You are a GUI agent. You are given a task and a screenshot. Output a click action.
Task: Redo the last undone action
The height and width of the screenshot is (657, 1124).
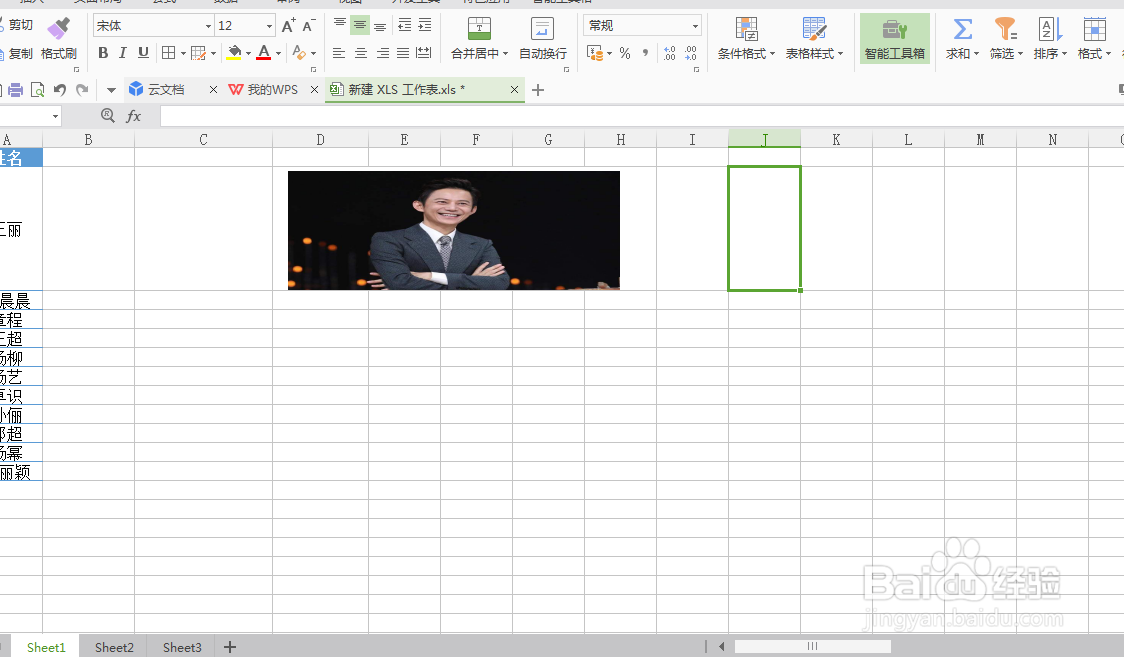pos(82,90)
